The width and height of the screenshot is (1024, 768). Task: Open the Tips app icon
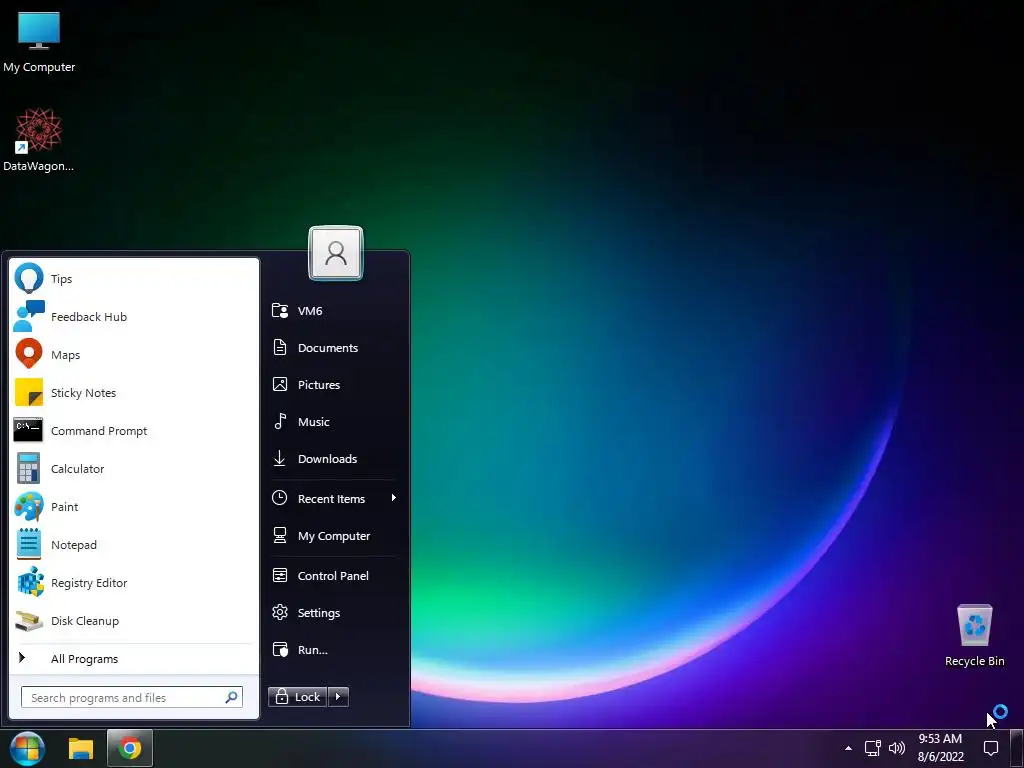pyautogui.click(x=29, y=279)
